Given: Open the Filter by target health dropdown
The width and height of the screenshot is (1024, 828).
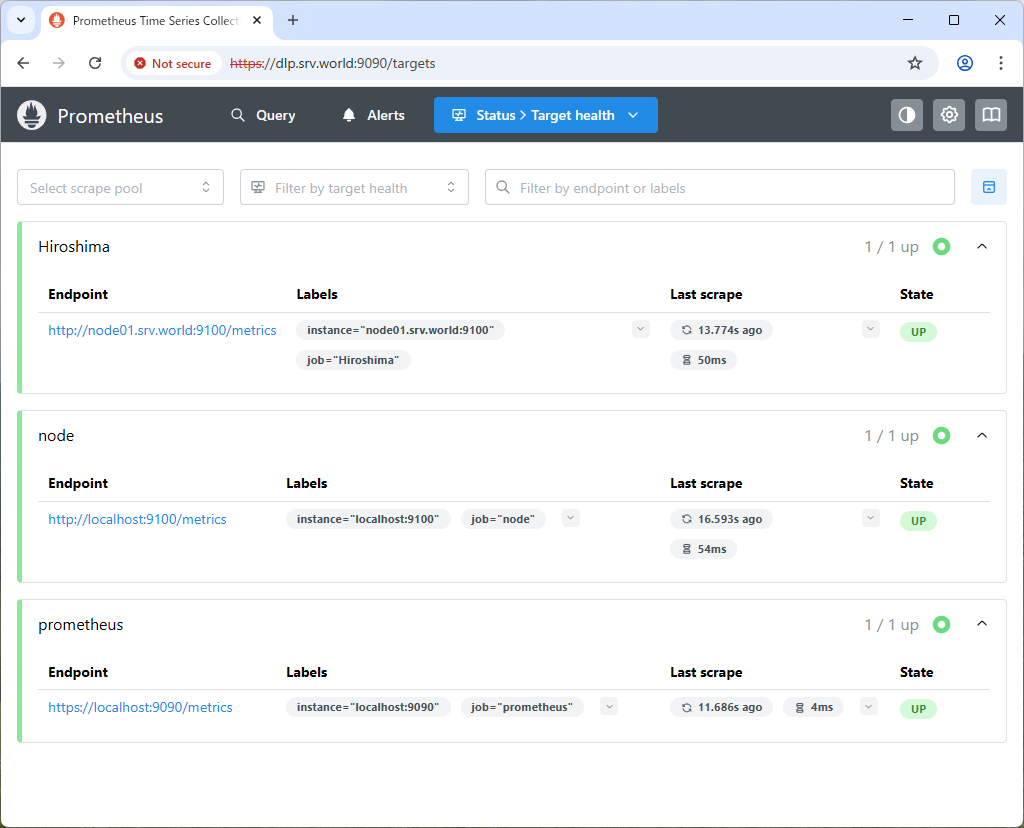Looking at the screenshot, I should (354, 187).
